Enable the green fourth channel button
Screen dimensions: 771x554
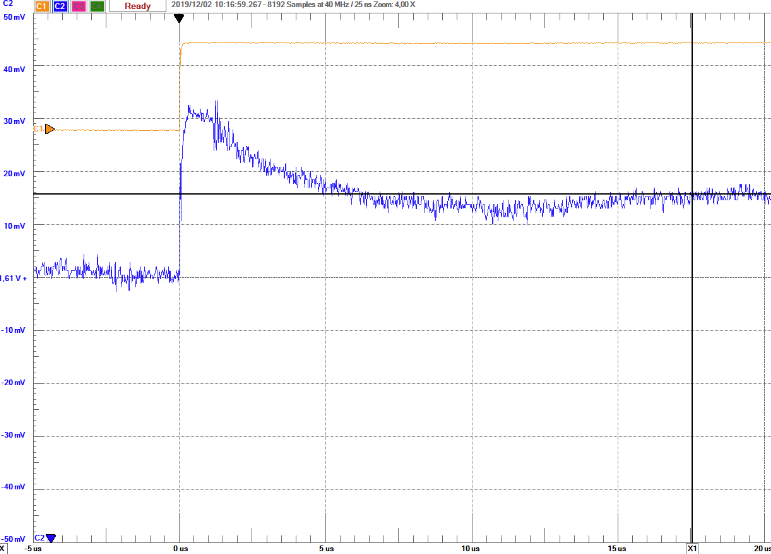point(97,6)
